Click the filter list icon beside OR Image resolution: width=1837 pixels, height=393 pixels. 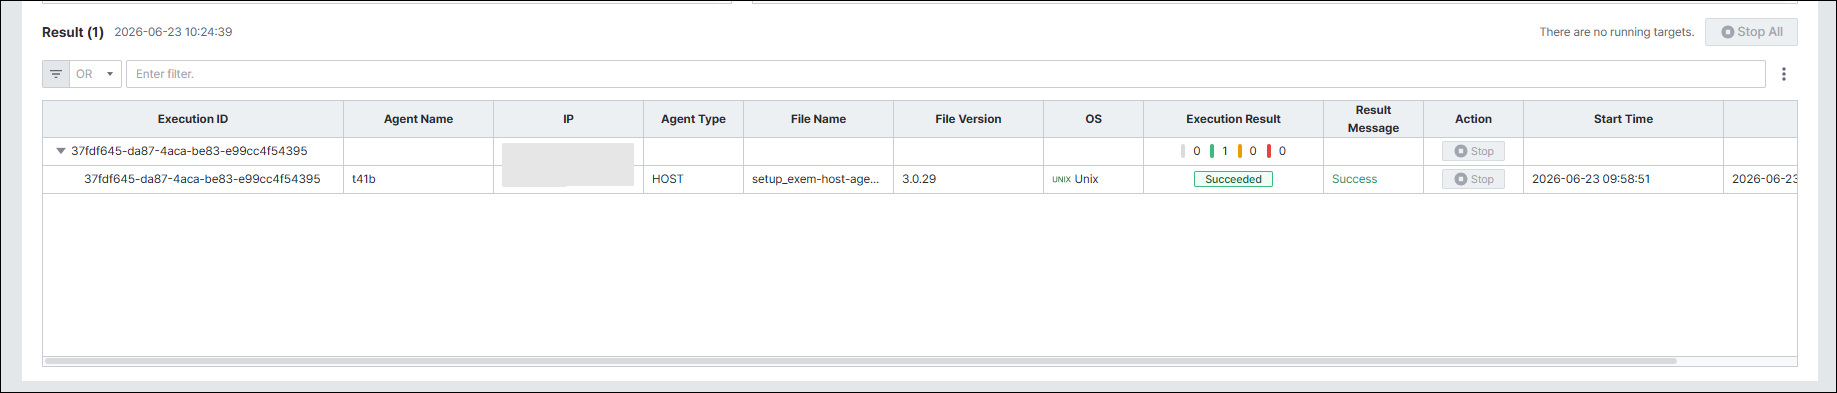click(56, 74)
